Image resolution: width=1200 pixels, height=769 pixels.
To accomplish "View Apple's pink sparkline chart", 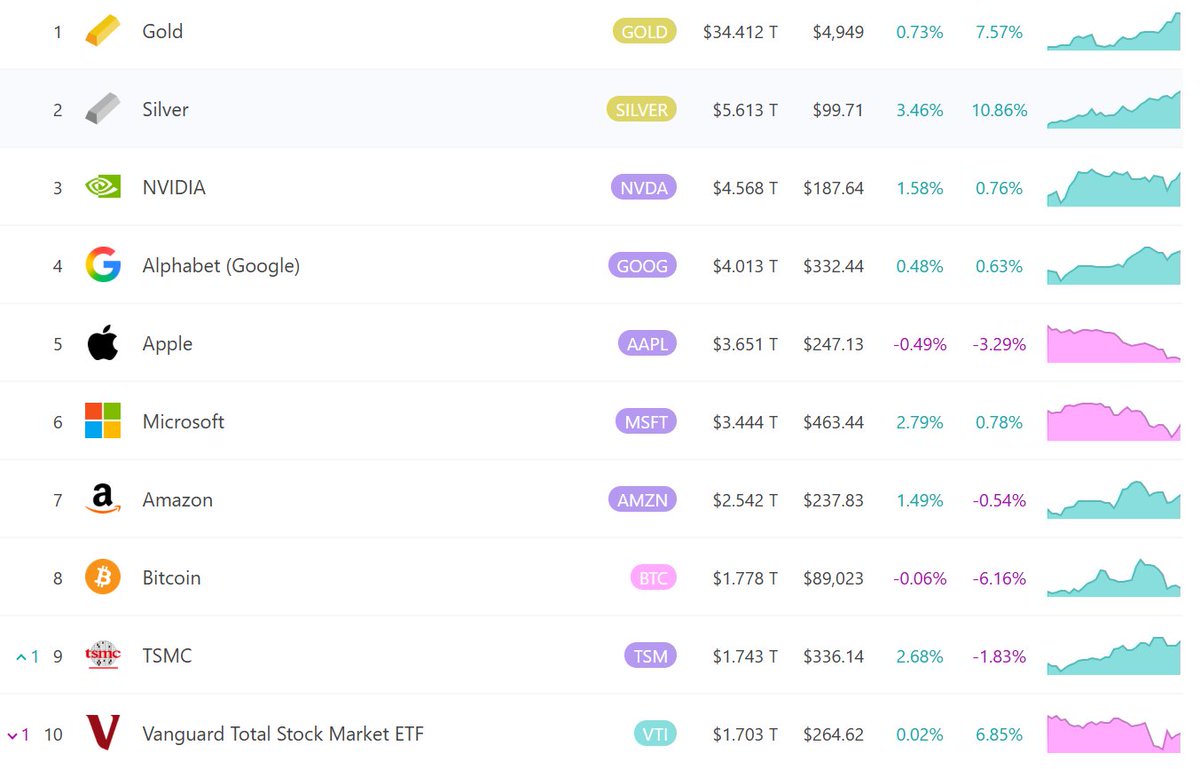I will pyautogui.click(x=1113, y=344).
